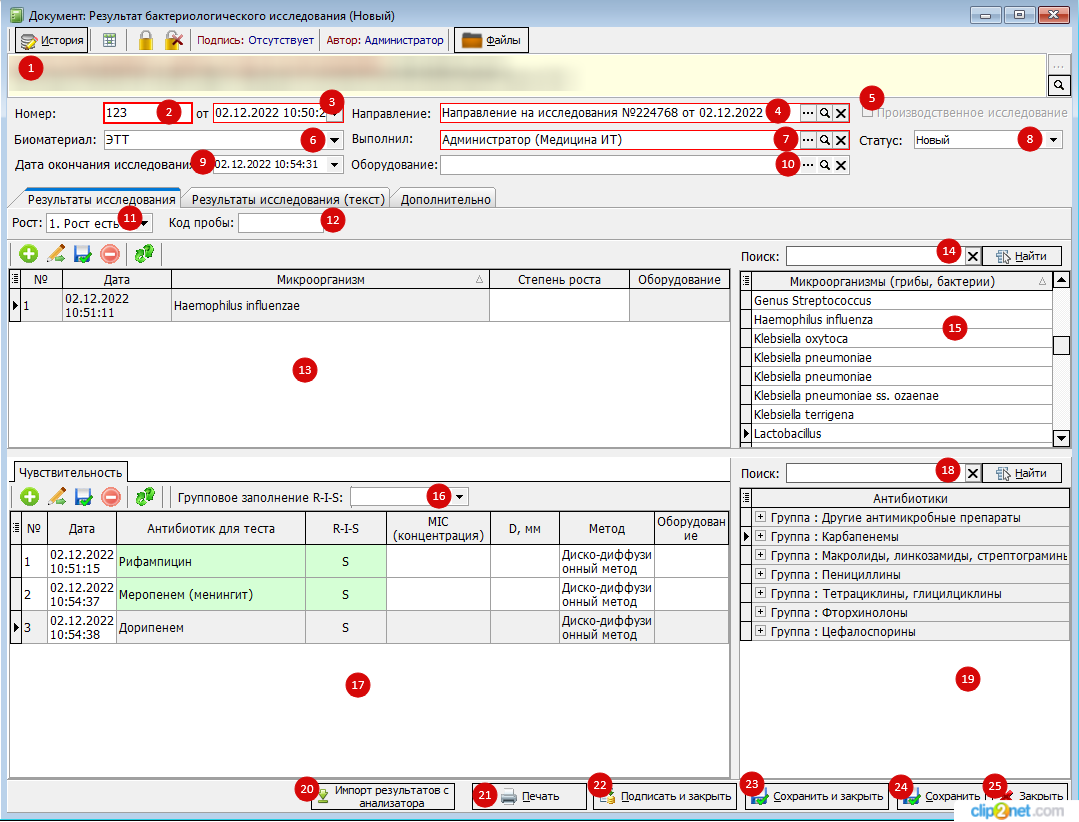Expand group Другие антимикробные препараты
Image resolution: width=1079 pixels, height=822 pixels.
760,517
